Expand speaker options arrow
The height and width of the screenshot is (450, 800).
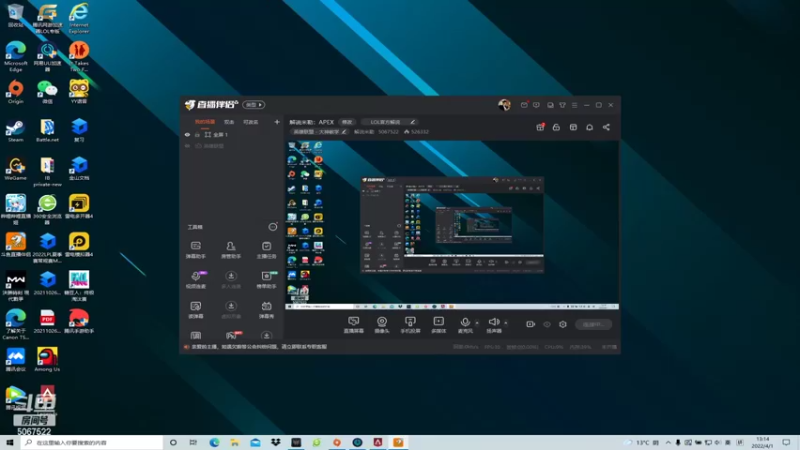tap(506, 322)
